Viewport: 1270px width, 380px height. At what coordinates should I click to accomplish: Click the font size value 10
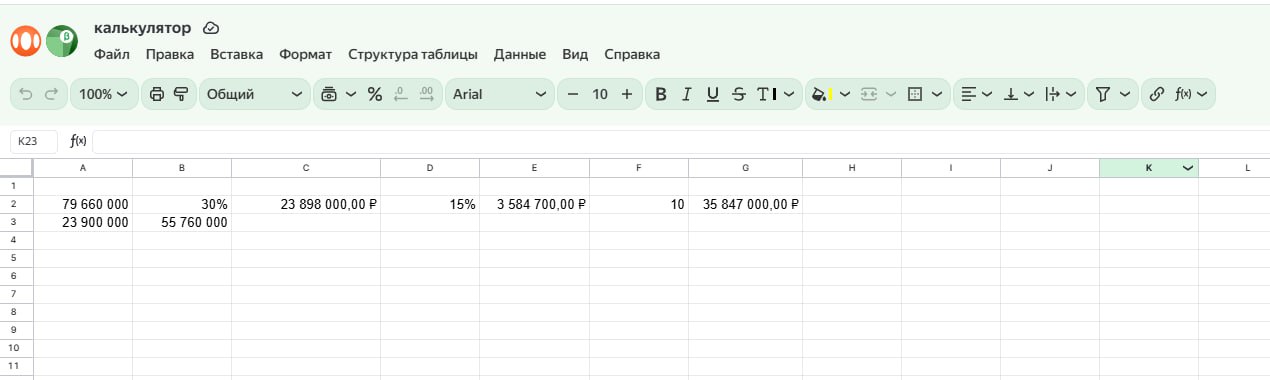tap(600, 94)
